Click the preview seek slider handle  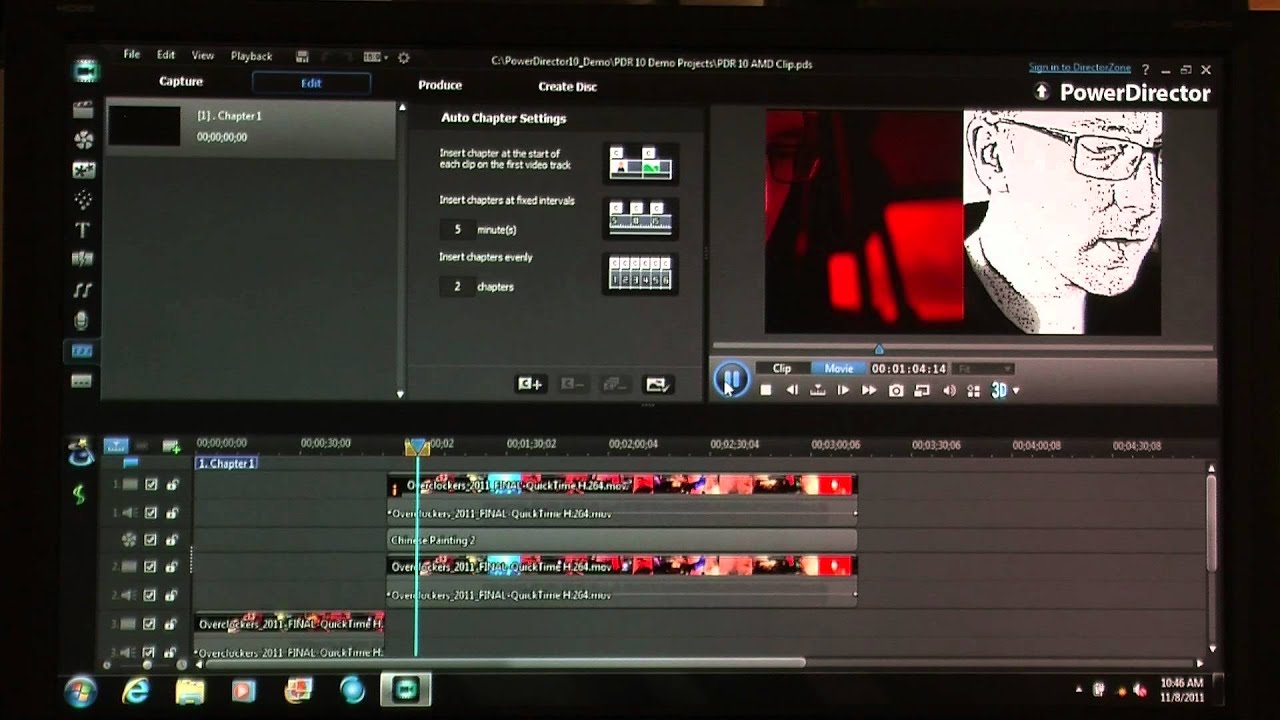click(x=879, y=349)
